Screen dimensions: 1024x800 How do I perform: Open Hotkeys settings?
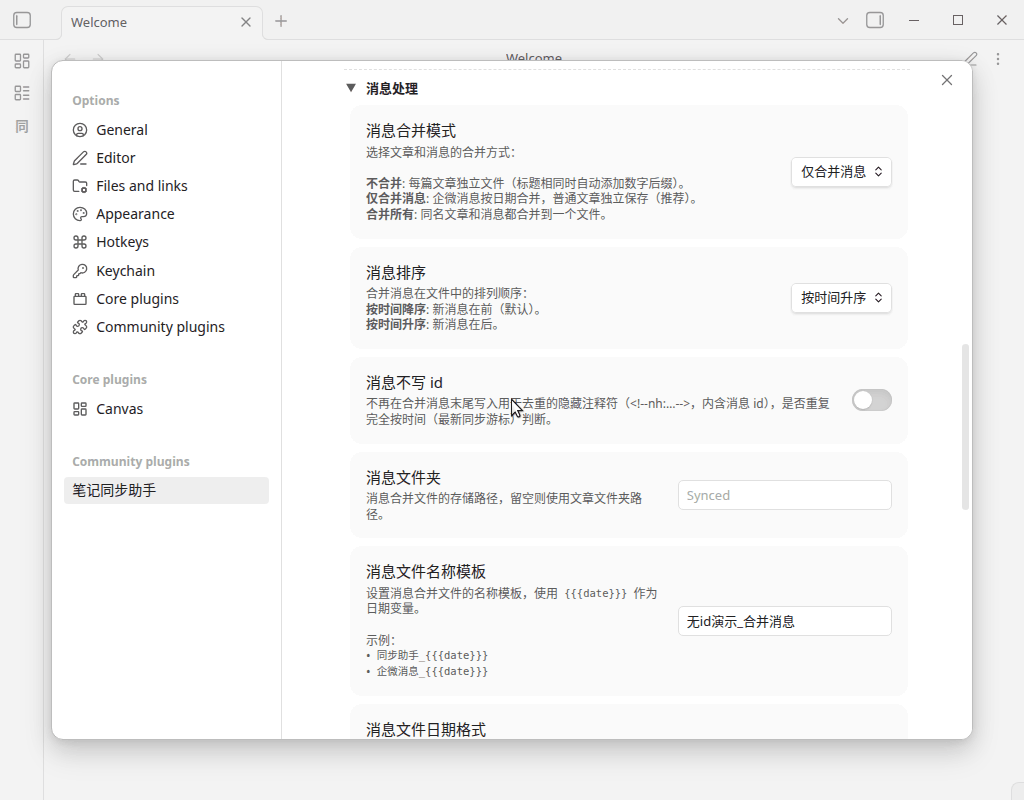166,242
